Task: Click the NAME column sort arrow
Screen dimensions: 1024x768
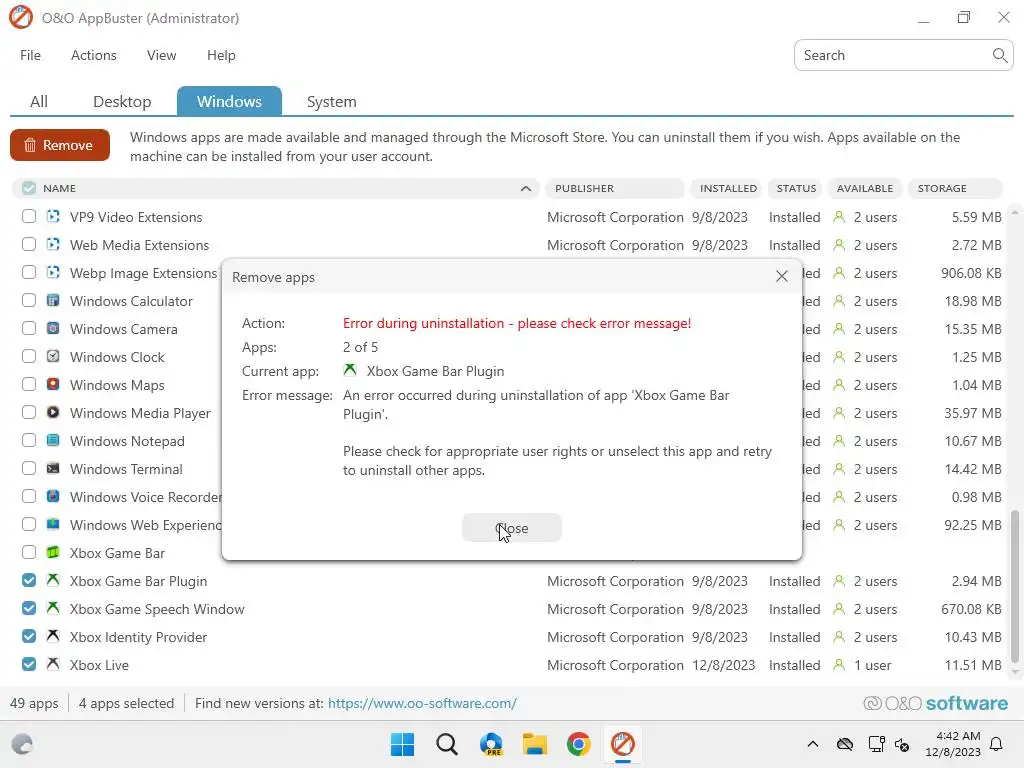Action: (x=526, y=188)
